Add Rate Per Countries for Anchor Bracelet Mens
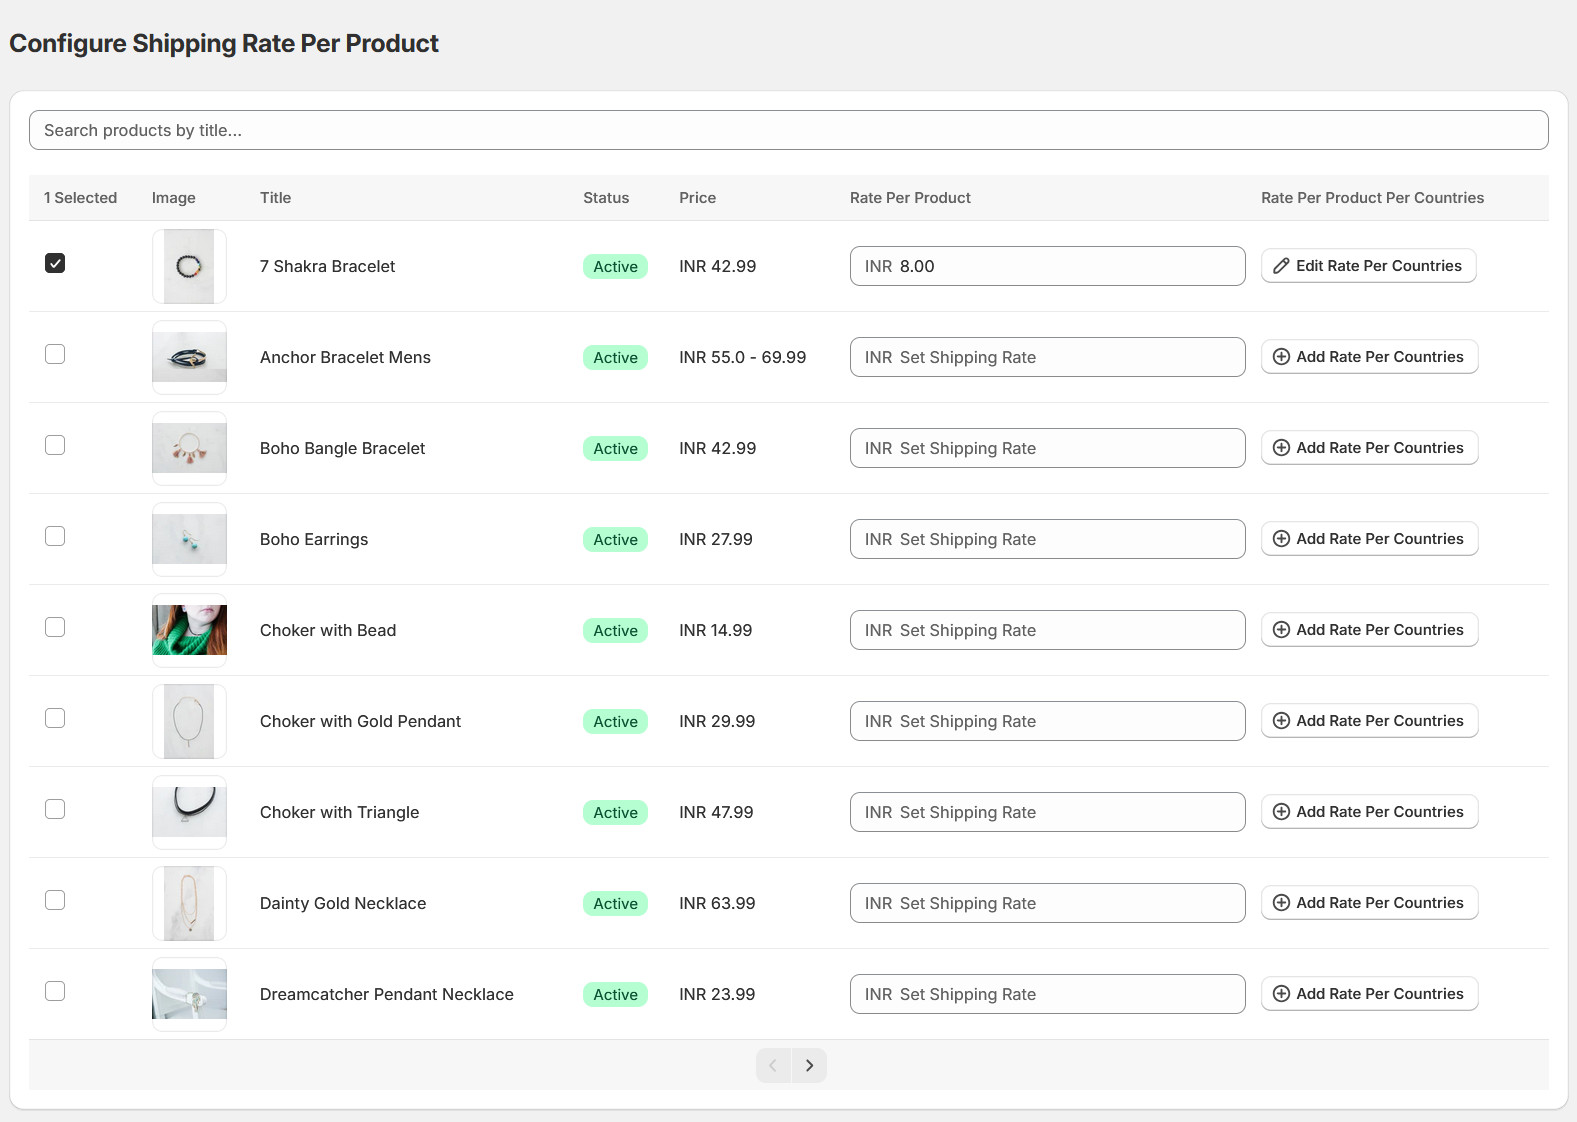This screenshot has width=1577, height=1122. 1369,357
